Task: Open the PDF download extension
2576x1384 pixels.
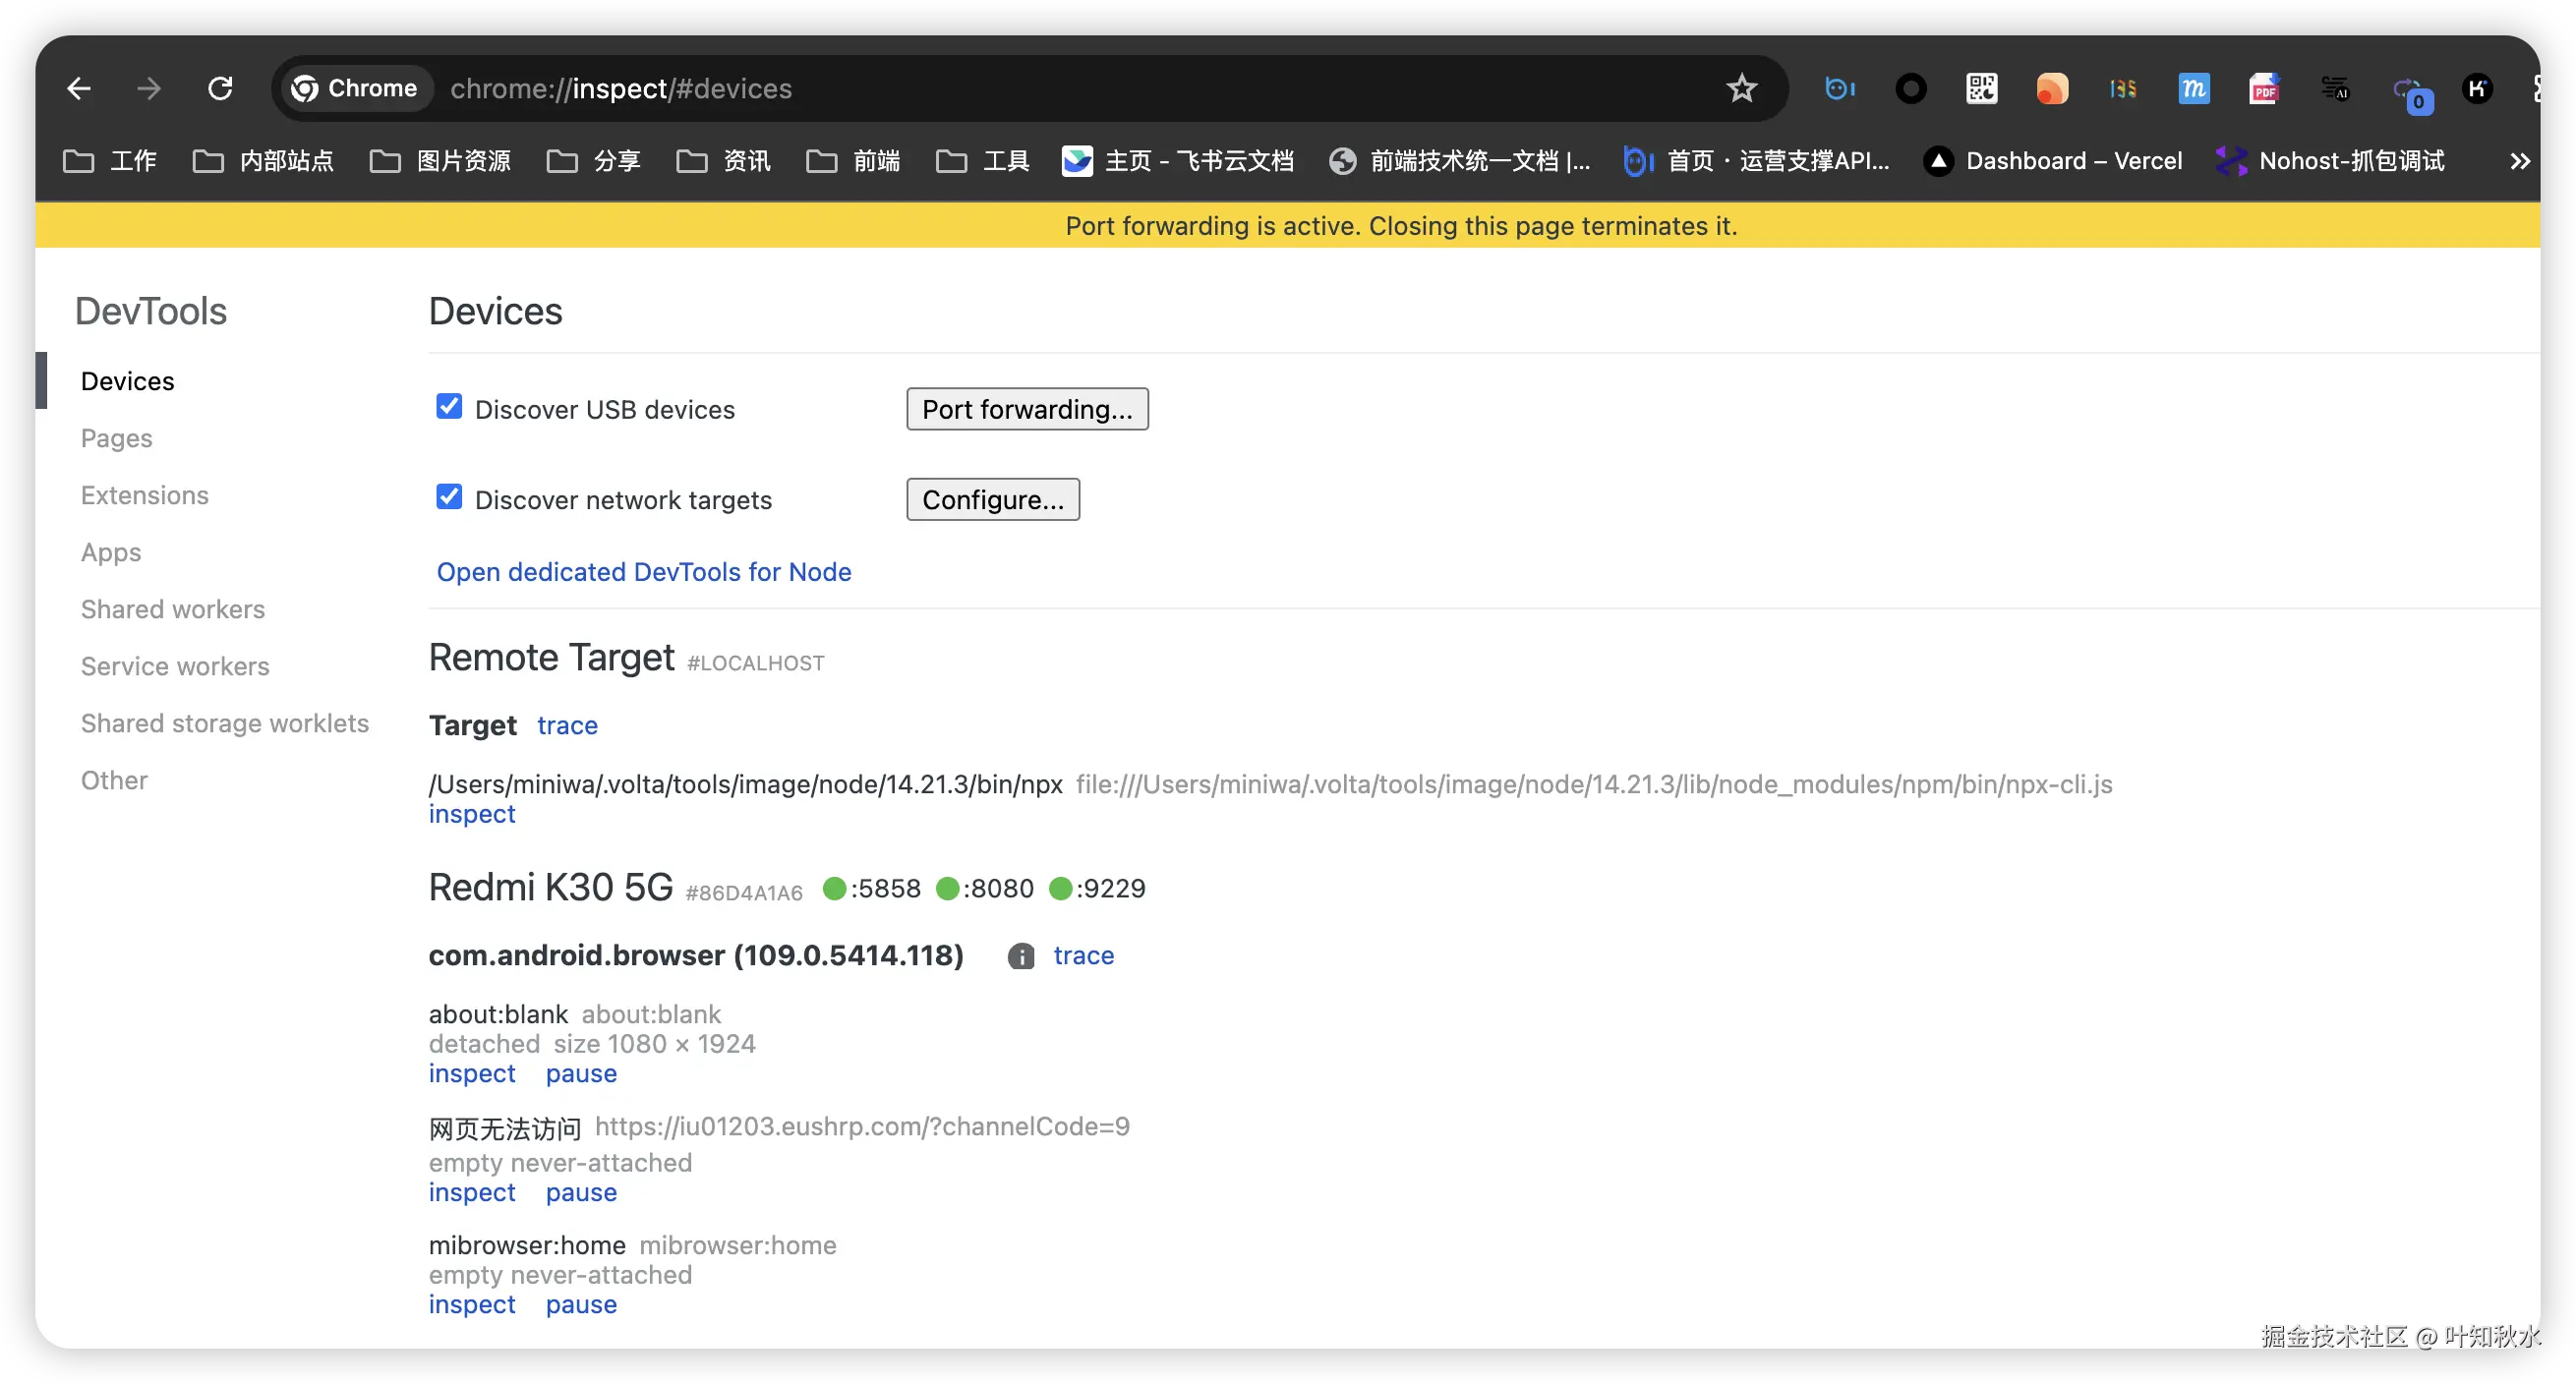Action: [2264, 88]
